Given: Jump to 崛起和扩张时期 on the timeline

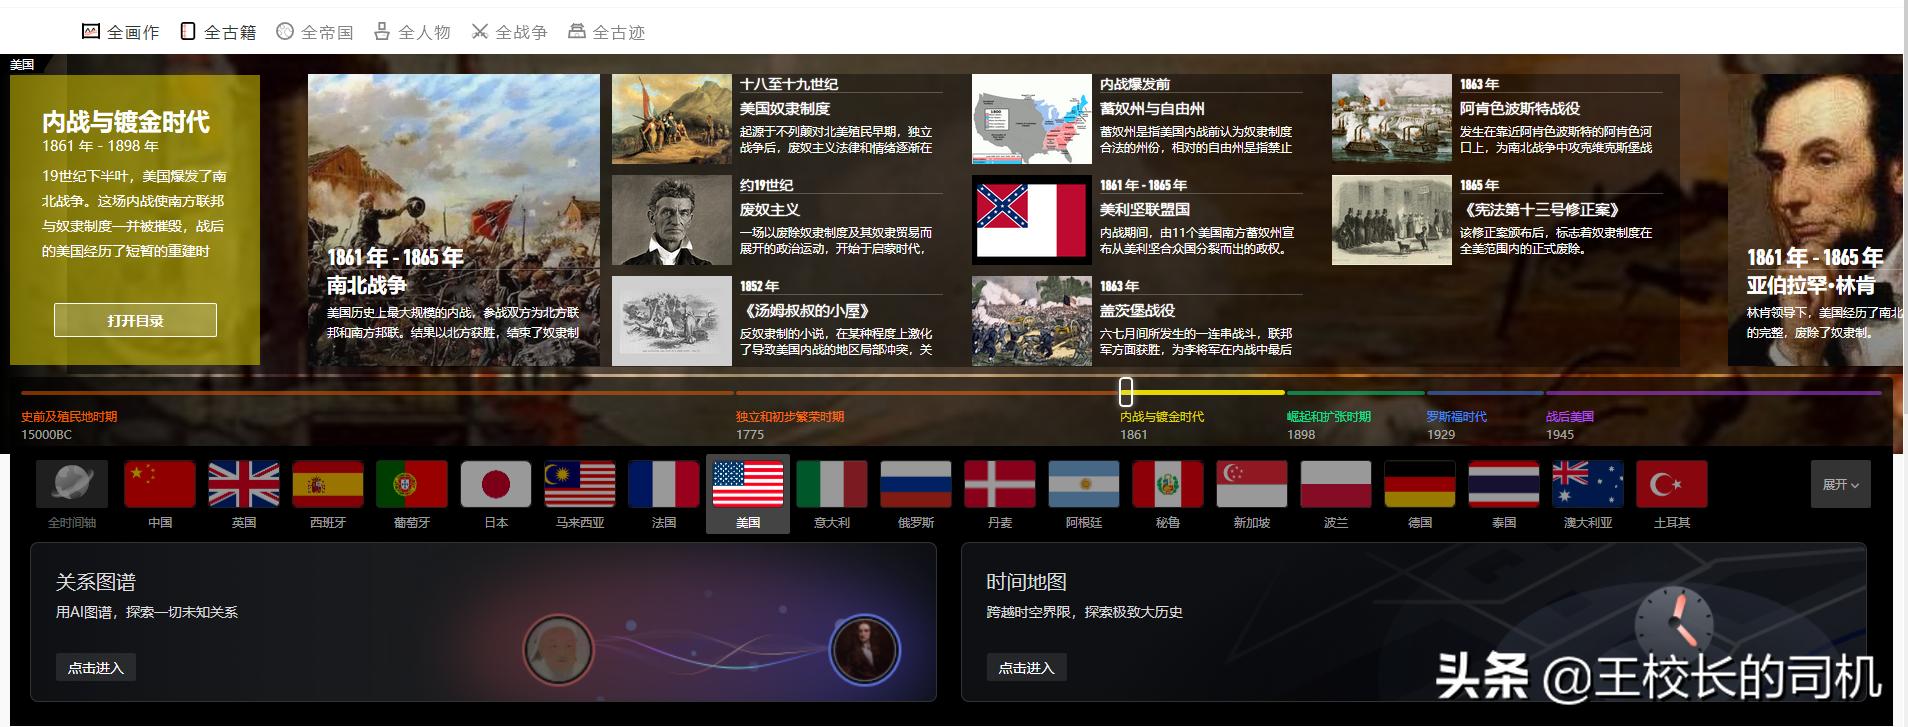Looking at the screenshot, I should [1329, 416].
